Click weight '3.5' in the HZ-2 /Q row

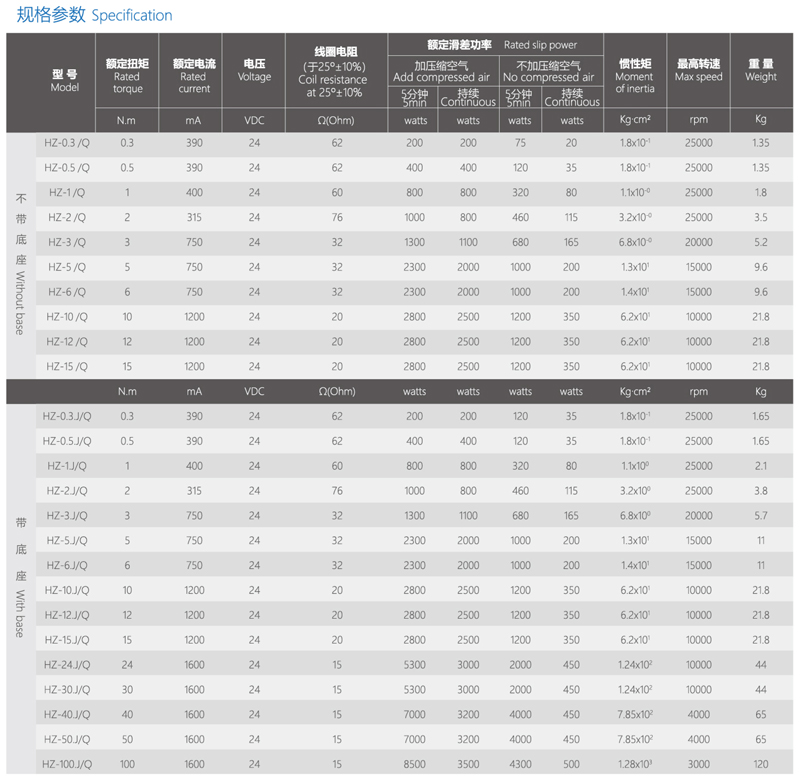pos(761,217)
